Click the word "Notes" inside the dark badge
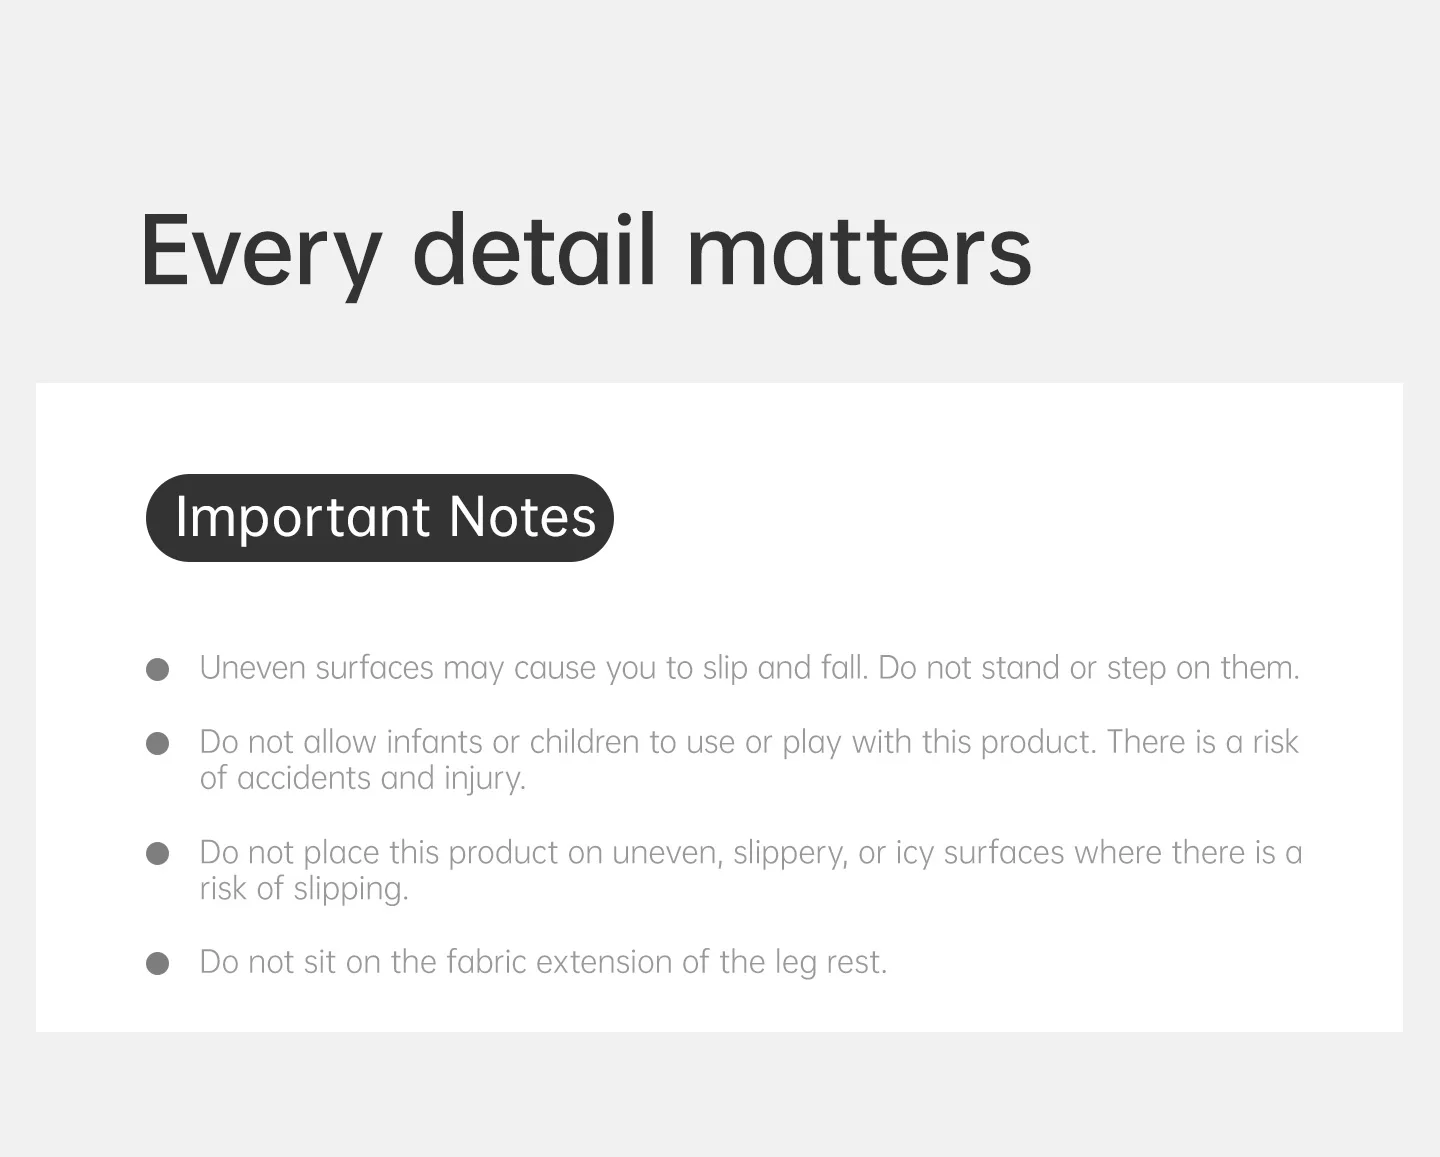This screenshot has height=1157, width=1440. (x=522, y=517)
